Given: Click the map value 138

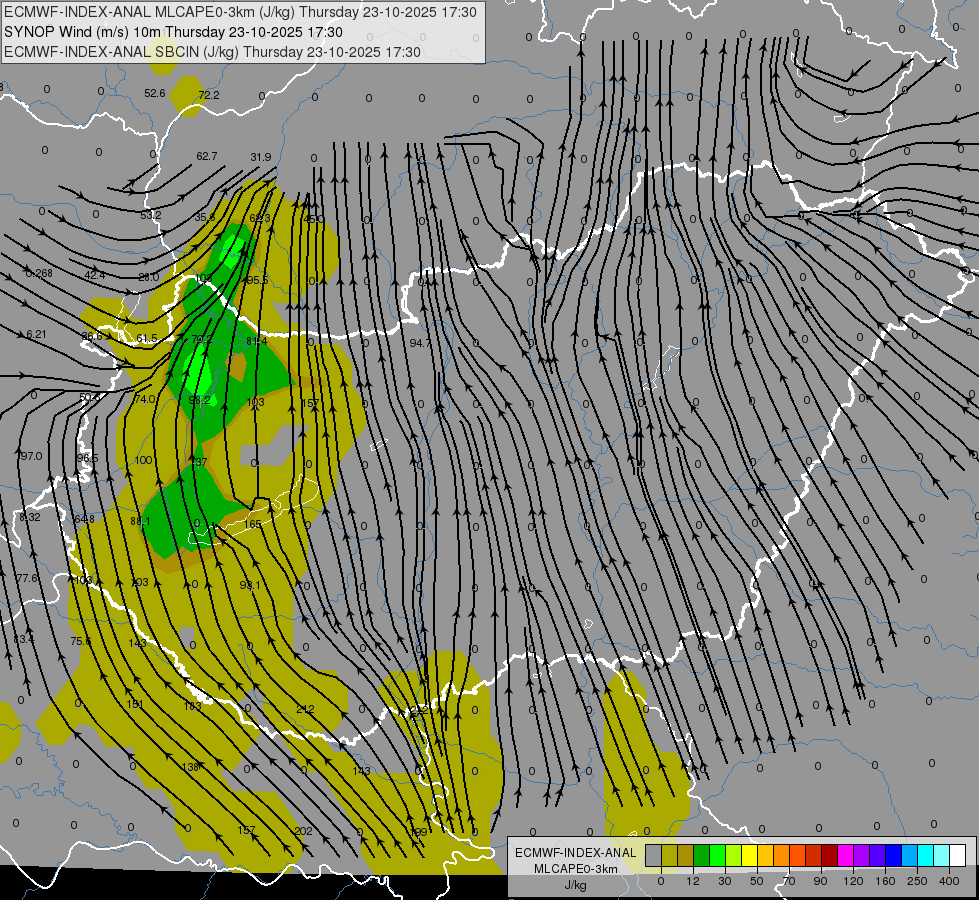Looking at the screenshot, I should click(190, 766).
